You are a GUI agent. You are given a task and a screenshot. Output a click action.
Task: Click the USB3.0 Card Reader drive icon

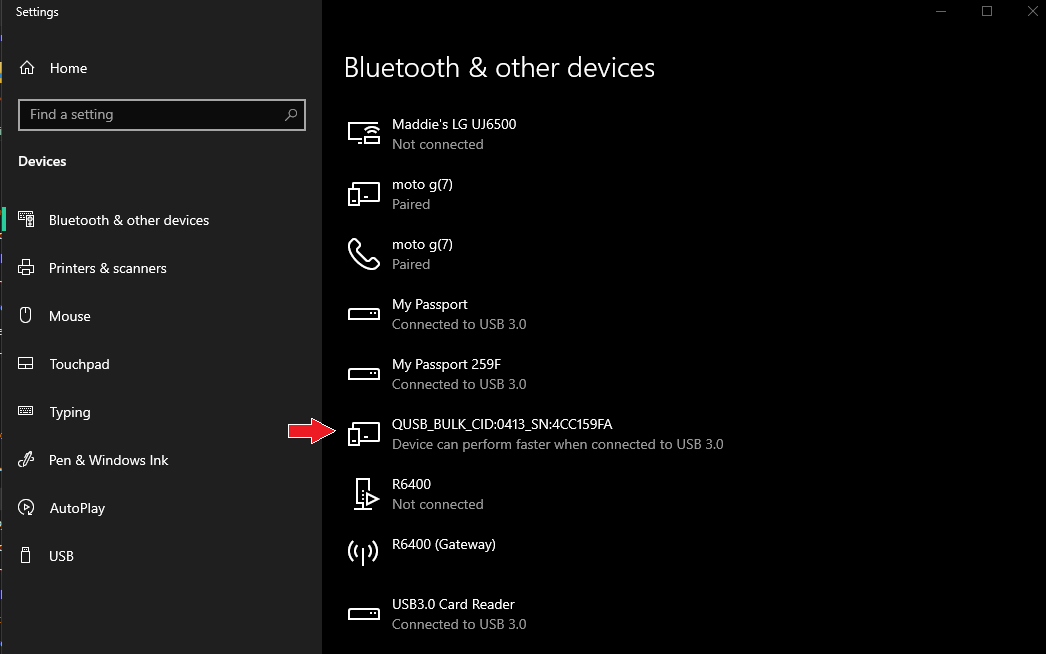click(x=363, y=614)
